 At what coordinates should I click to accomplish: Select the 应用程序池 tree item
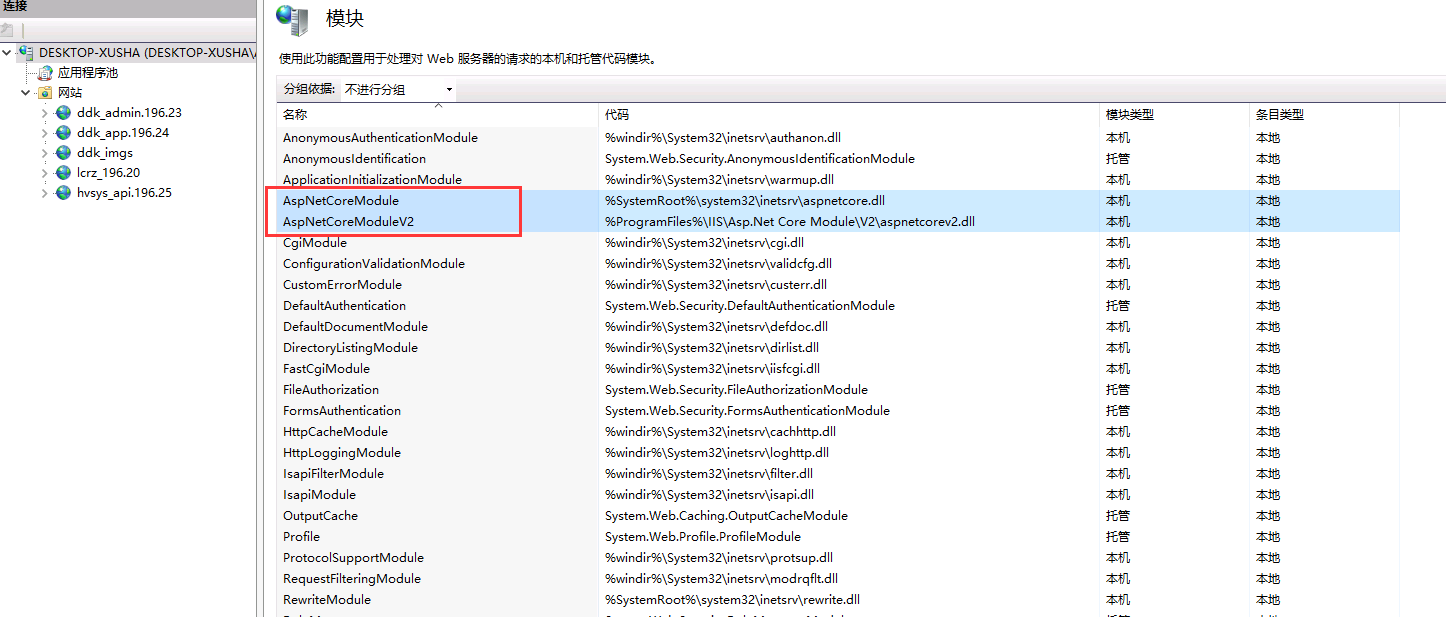click(x=88, y=73)
